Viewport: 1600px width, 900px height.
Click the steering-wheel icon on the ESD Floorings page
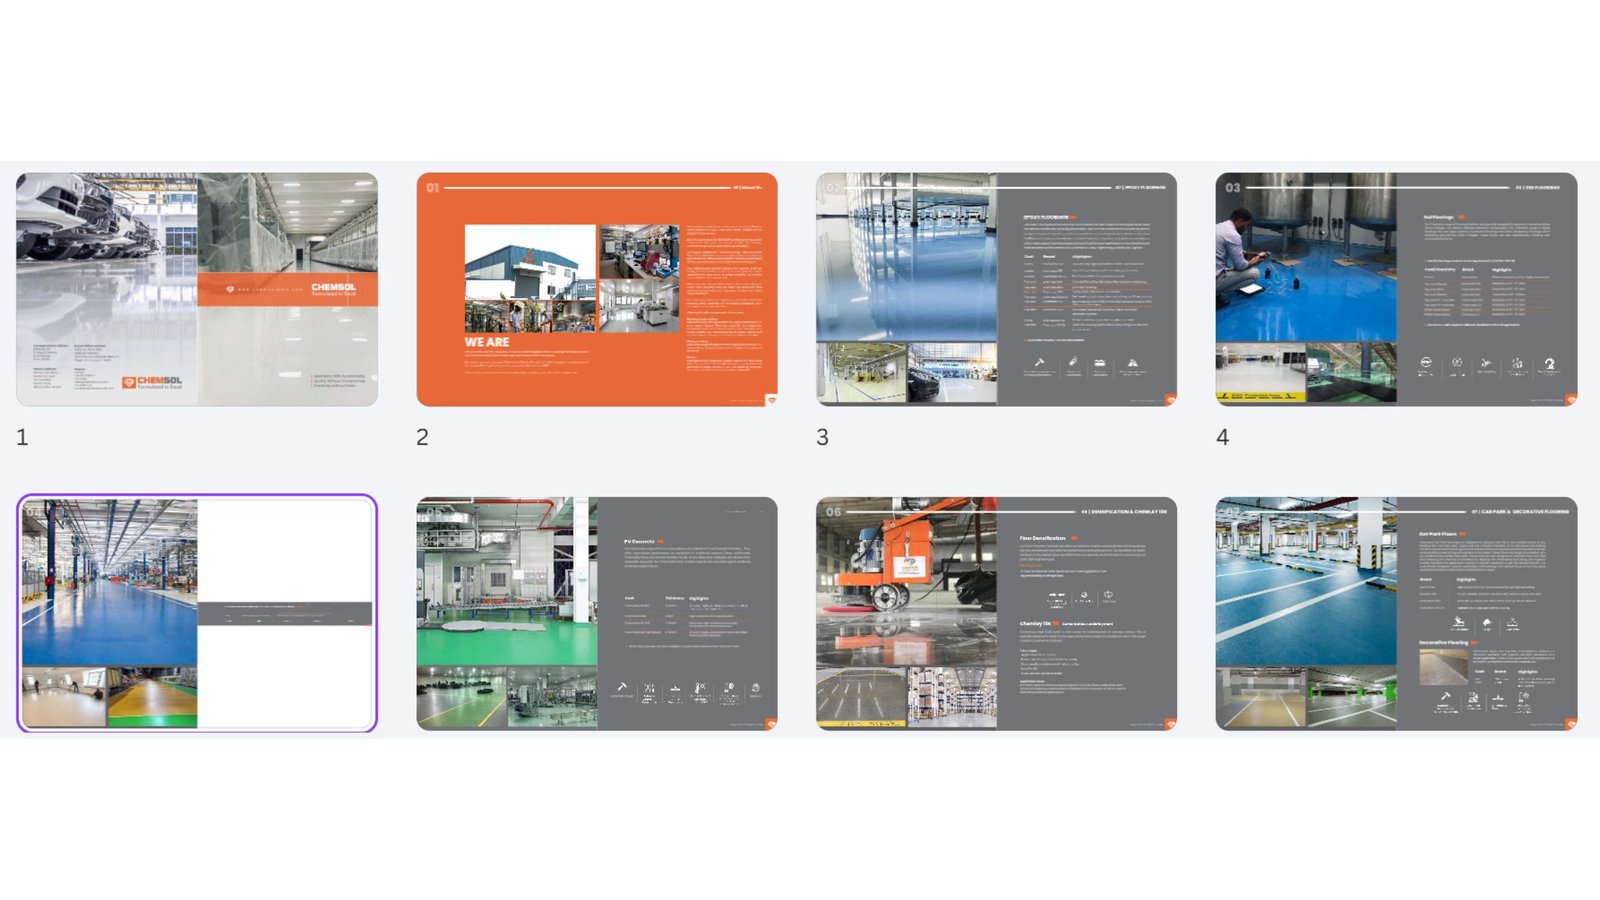[1426, 362]
